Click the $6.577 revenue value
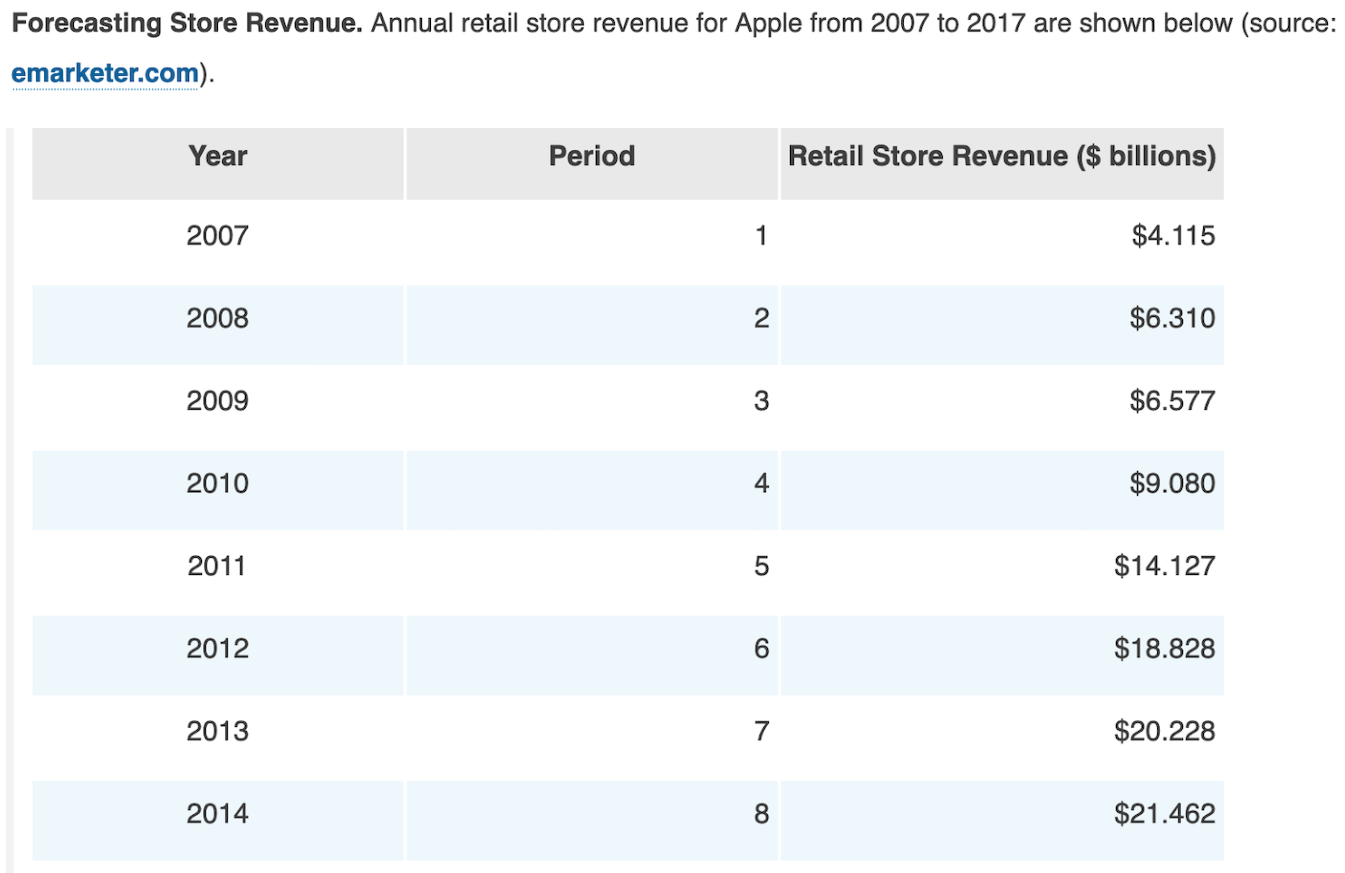Screen dimensions: 1345x873 click(1173, 401)
